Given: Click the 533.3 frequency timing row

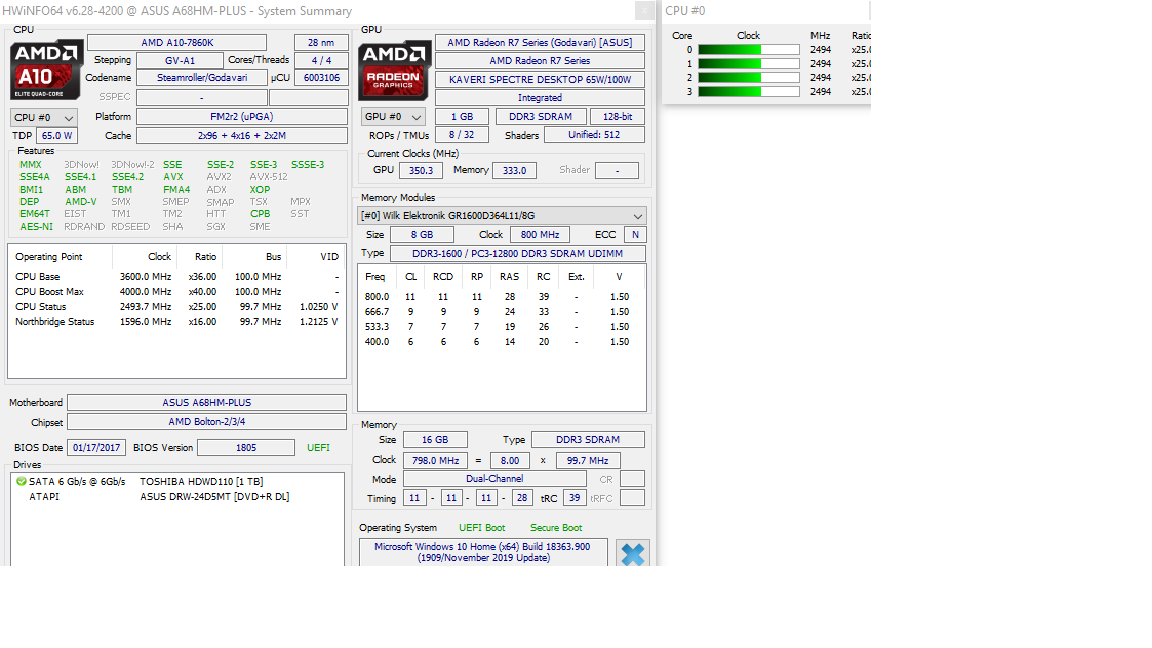Looking at the screenshot, I should pos(501,327).
